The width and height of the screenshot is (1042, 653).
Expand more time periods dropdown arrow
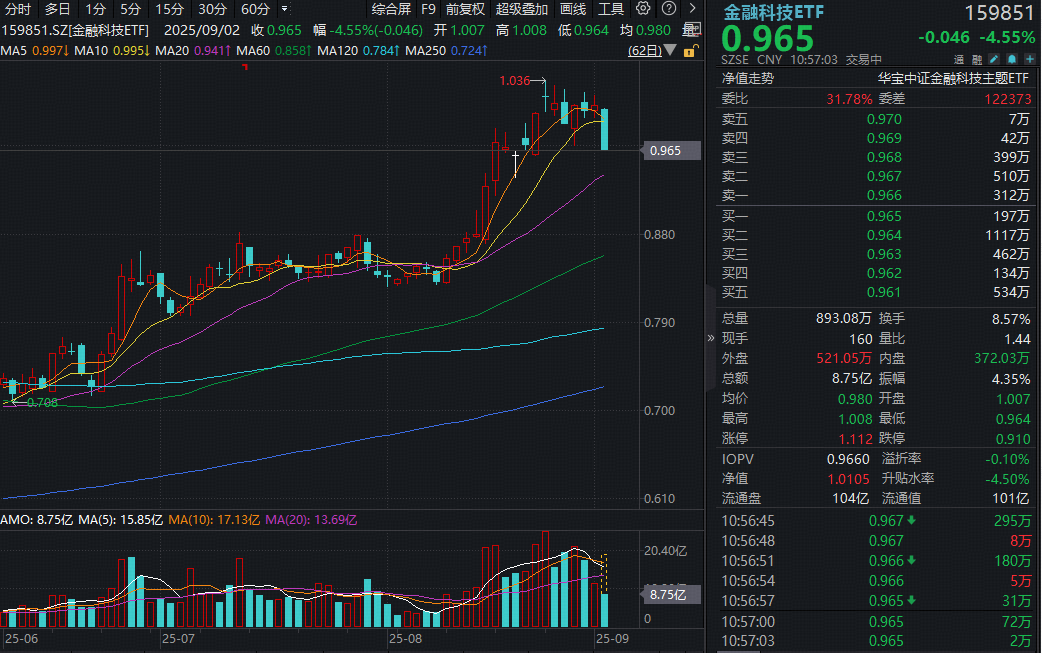click(x=284, y=9)
